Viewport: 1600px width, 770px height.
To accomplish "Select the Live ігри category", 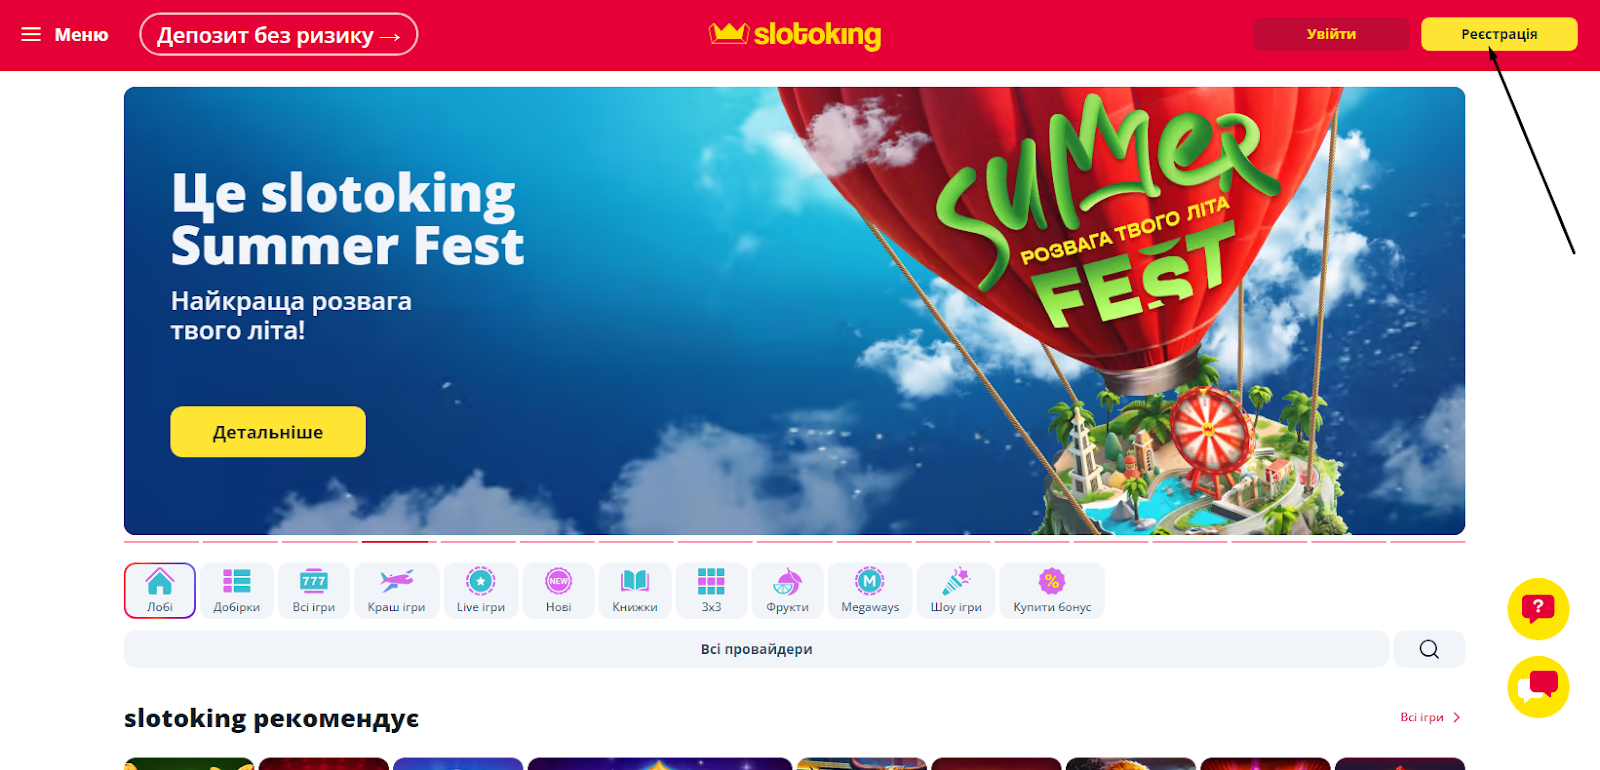I will pos(481,591).
